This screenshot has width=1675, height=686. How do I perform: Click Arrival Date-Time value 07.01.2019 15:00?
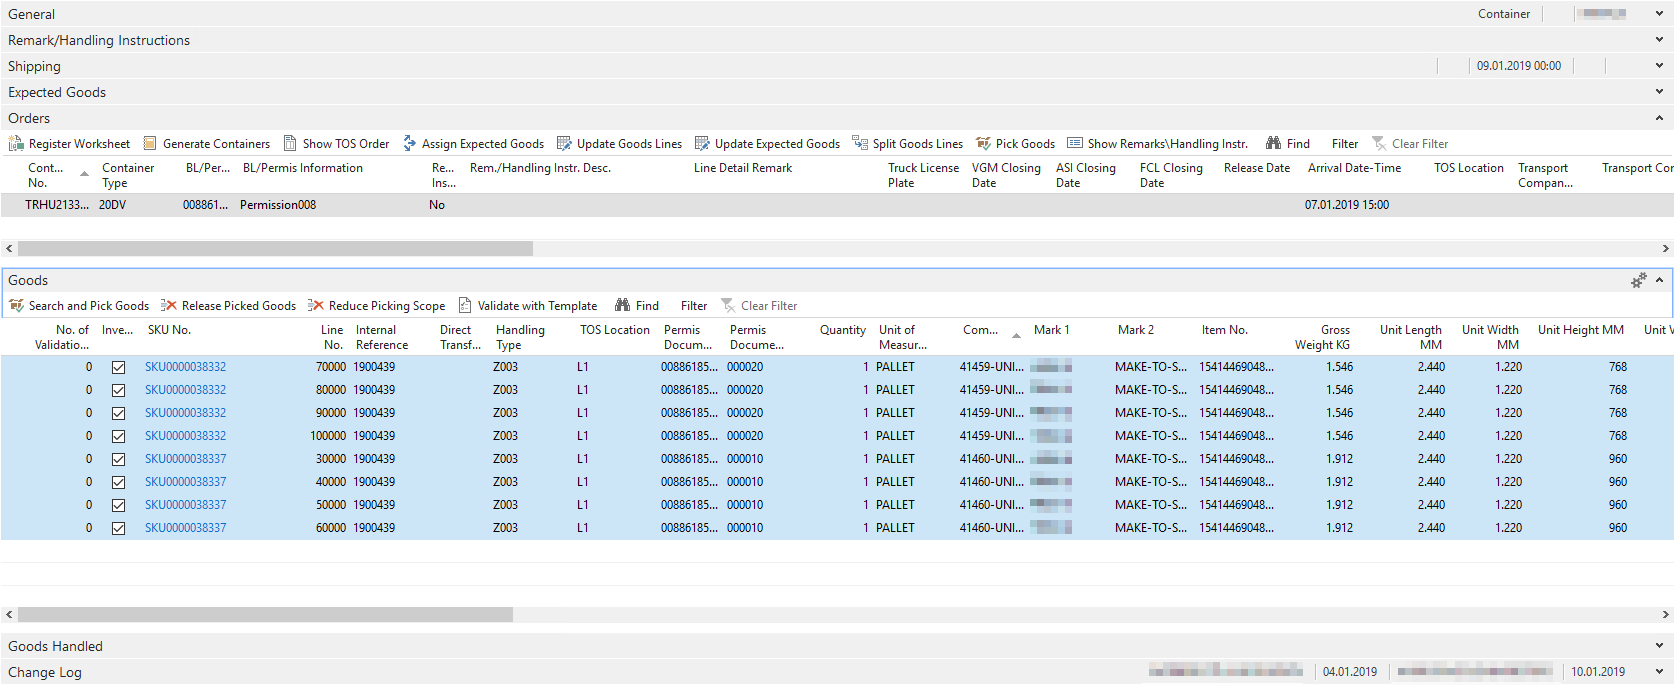click(1346, 205)
